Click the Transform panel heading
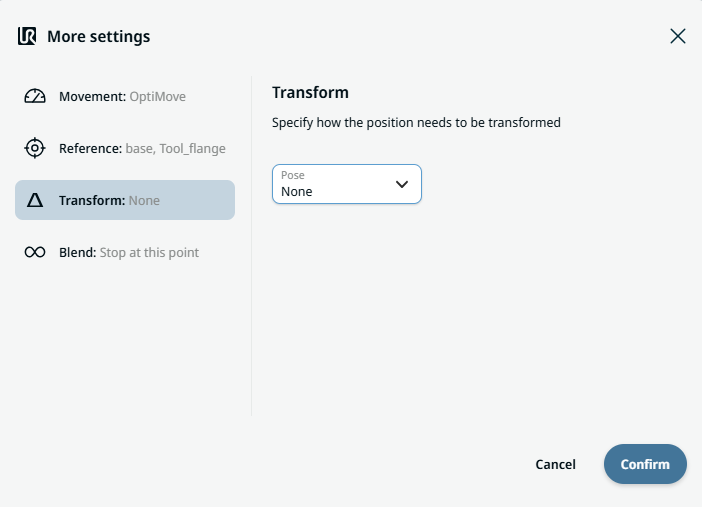The height and width of the screenshot is (507, 702). [310, 93]
